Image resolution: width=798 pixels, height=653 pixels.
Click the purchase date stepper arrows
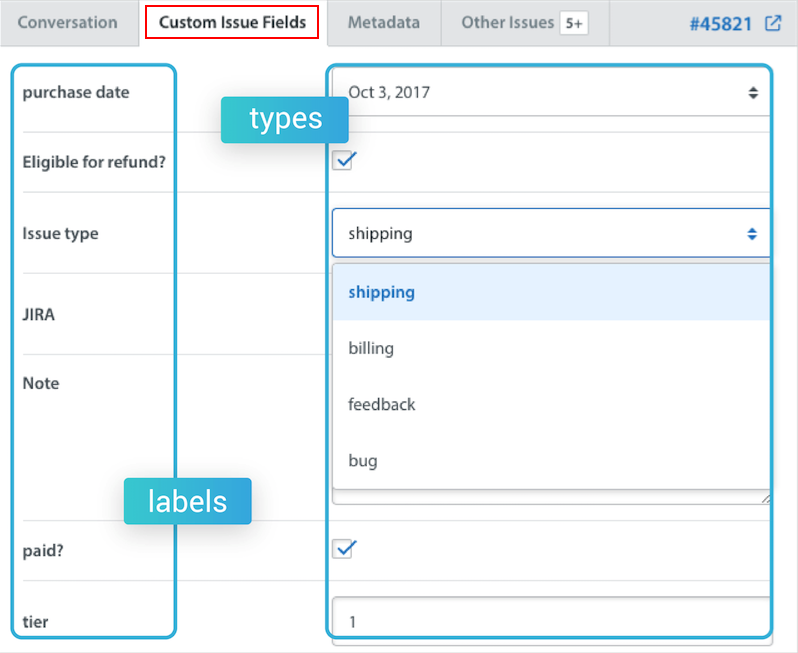coord(752,93)
